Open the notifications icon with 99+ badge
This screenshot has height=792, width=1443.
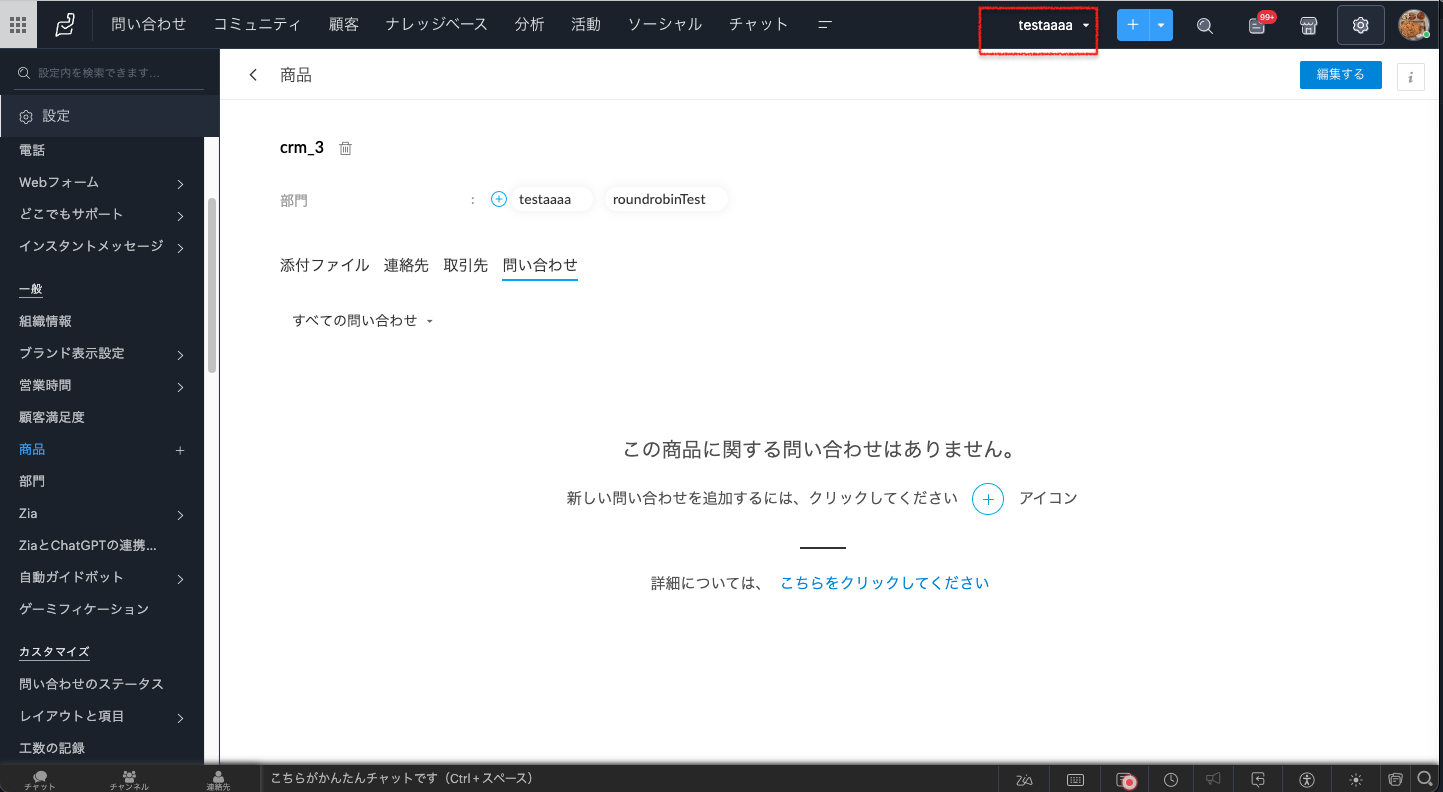(1258, 26)
